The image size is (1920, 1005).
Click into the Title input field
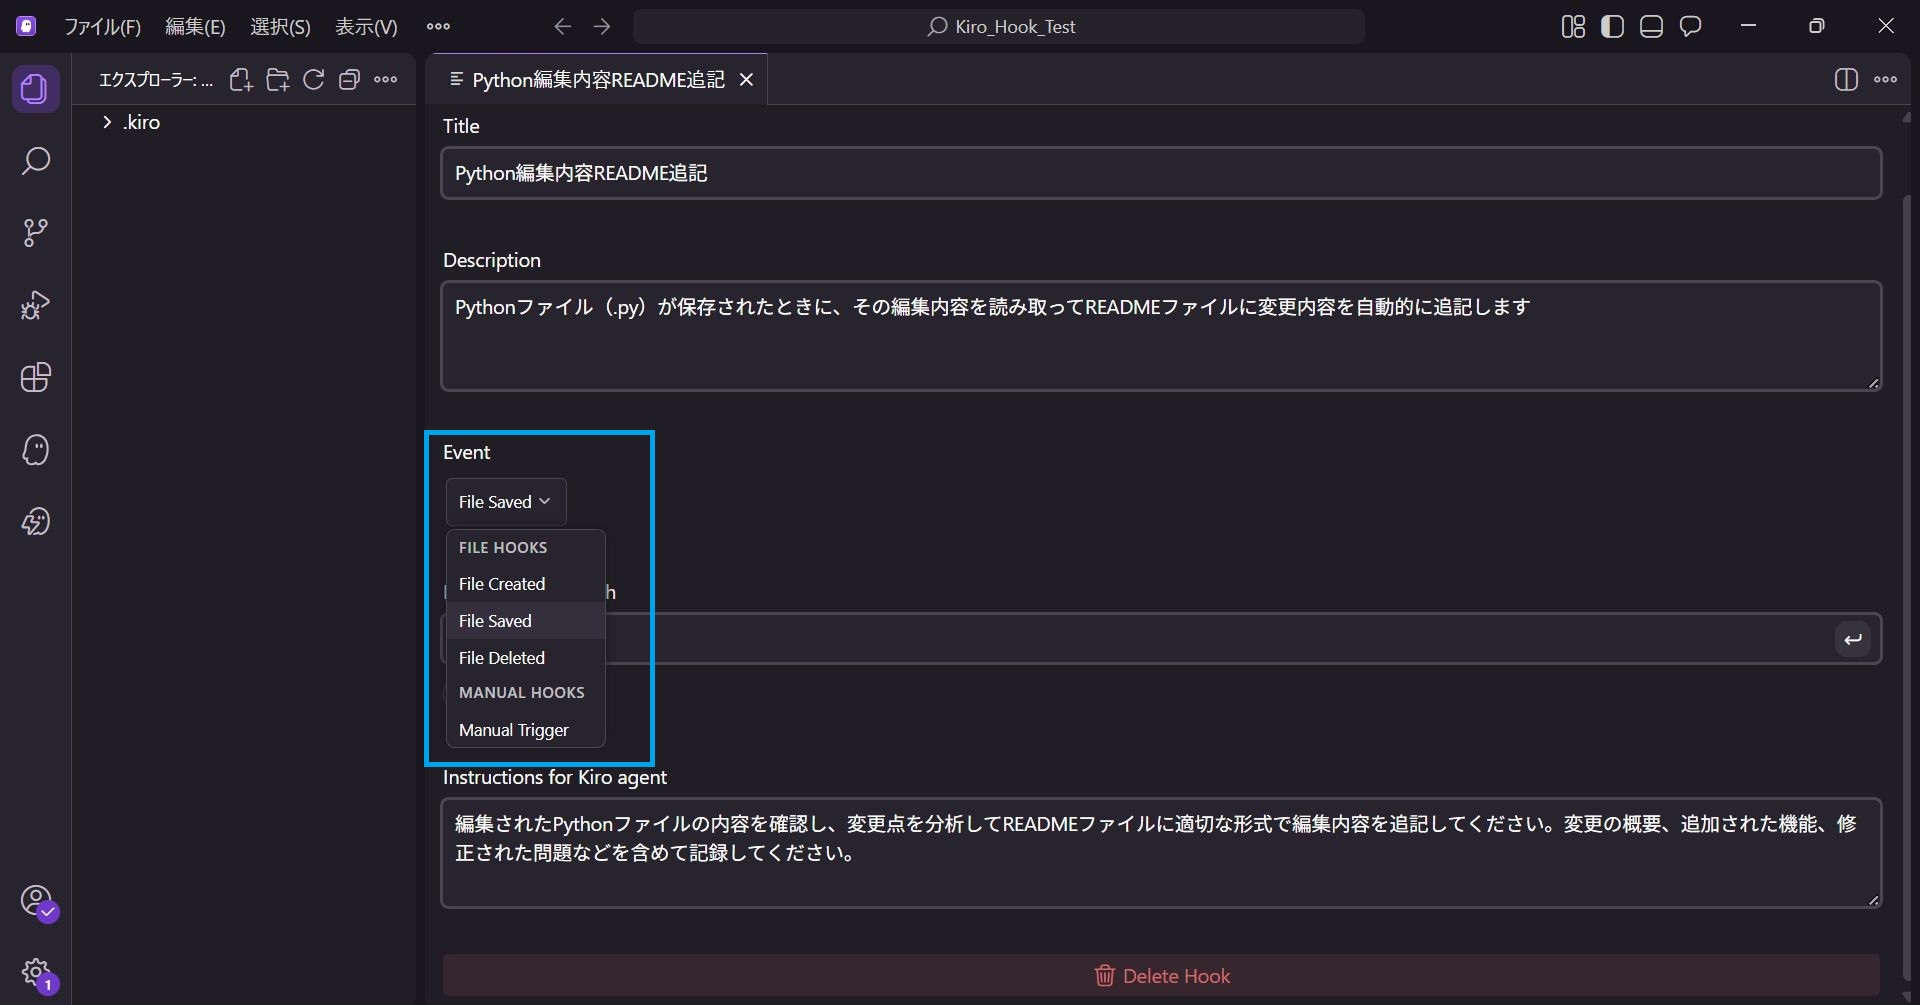tap(1160, 173)
